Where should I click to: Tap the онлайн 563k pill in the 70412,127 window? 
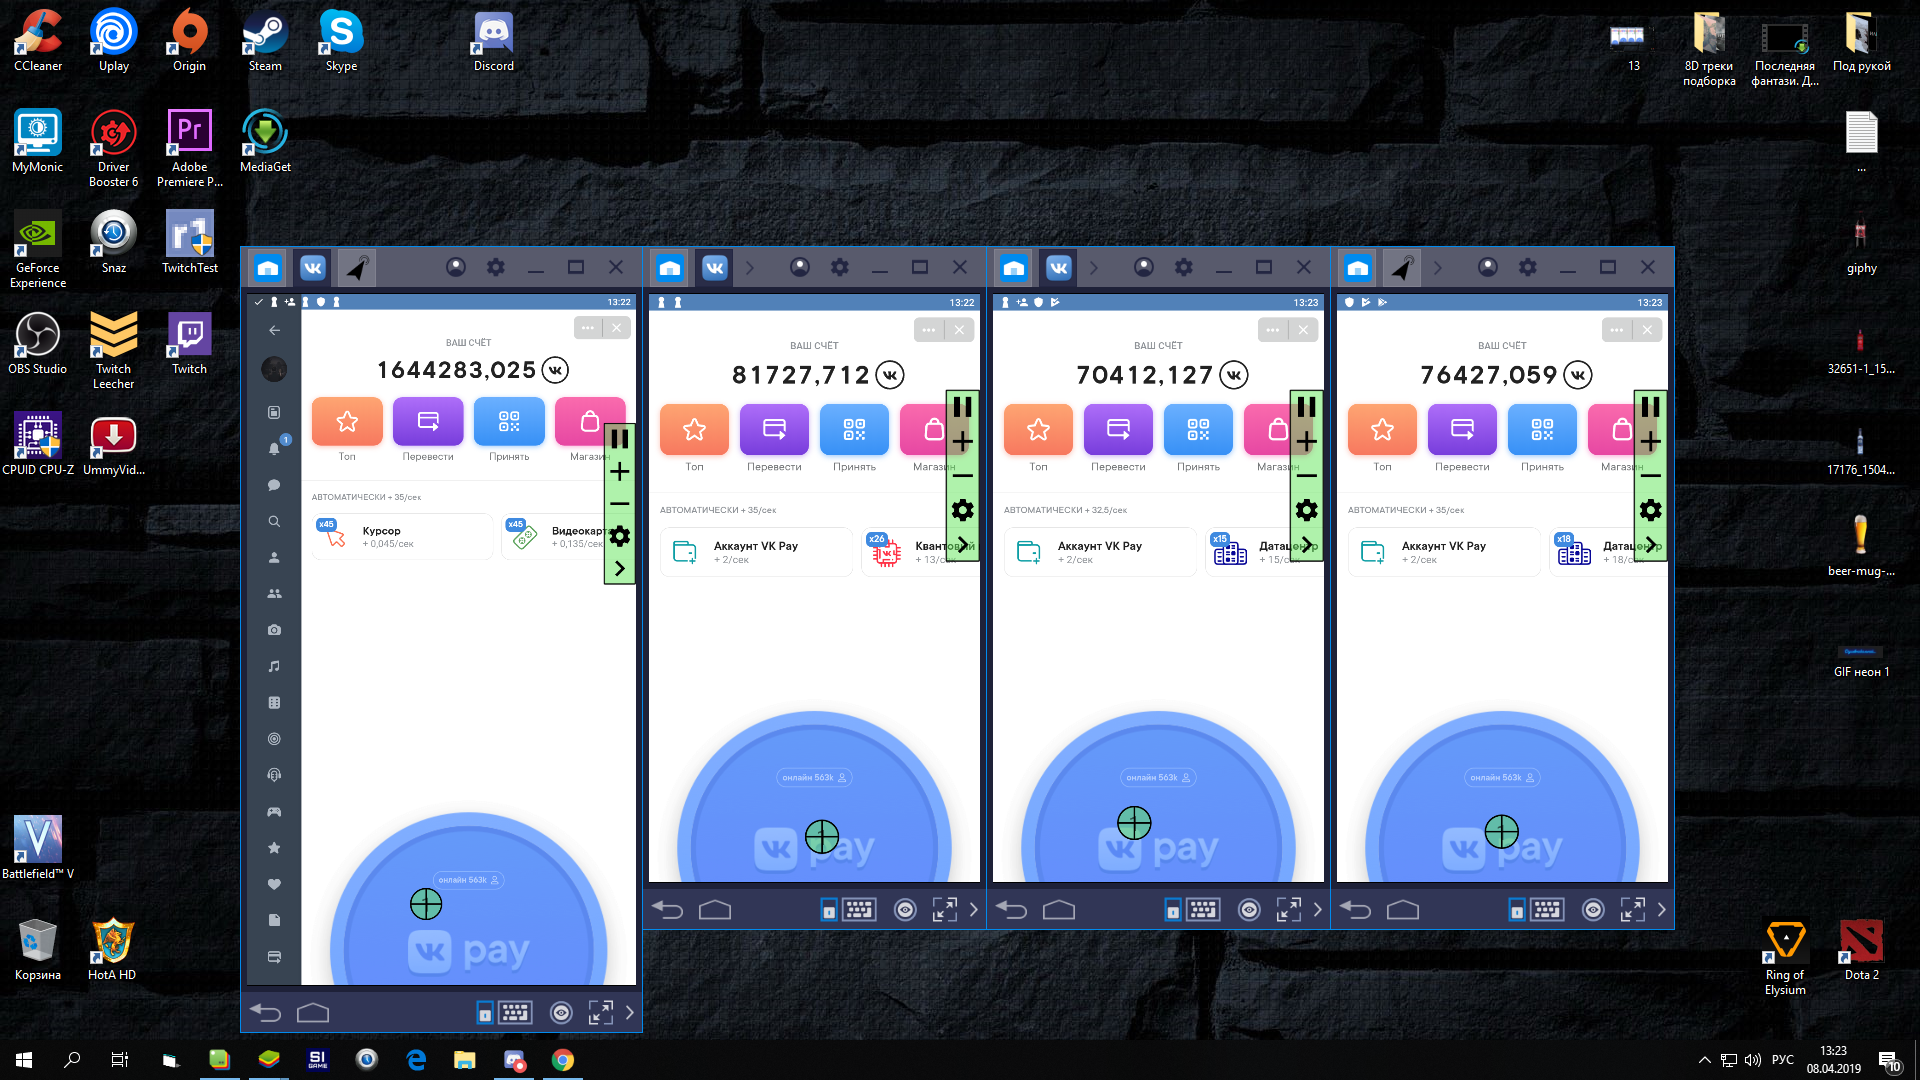click(1159, 777)
